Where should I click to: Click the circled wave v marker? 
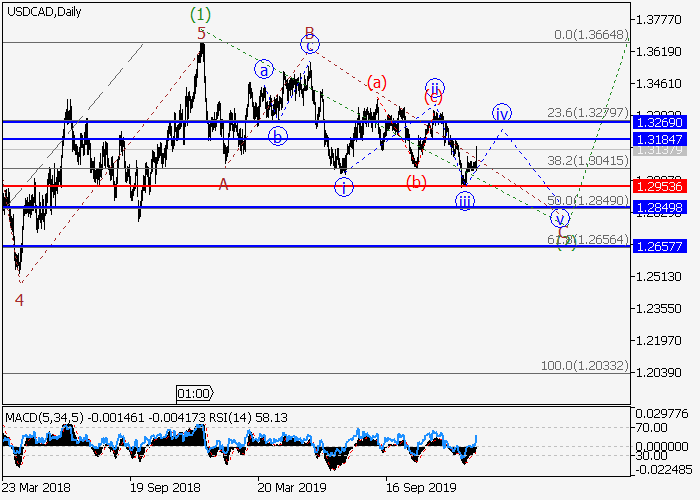coord(560,217)
